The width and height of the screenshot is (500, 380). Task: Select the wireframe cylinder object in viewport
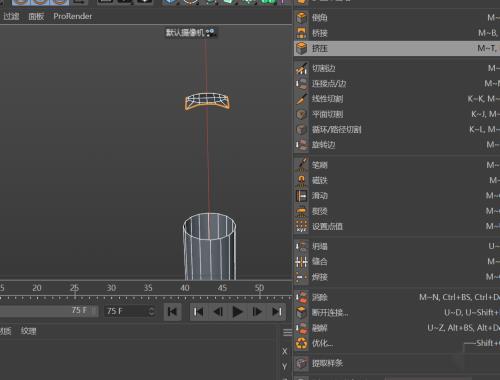(209, 247)
